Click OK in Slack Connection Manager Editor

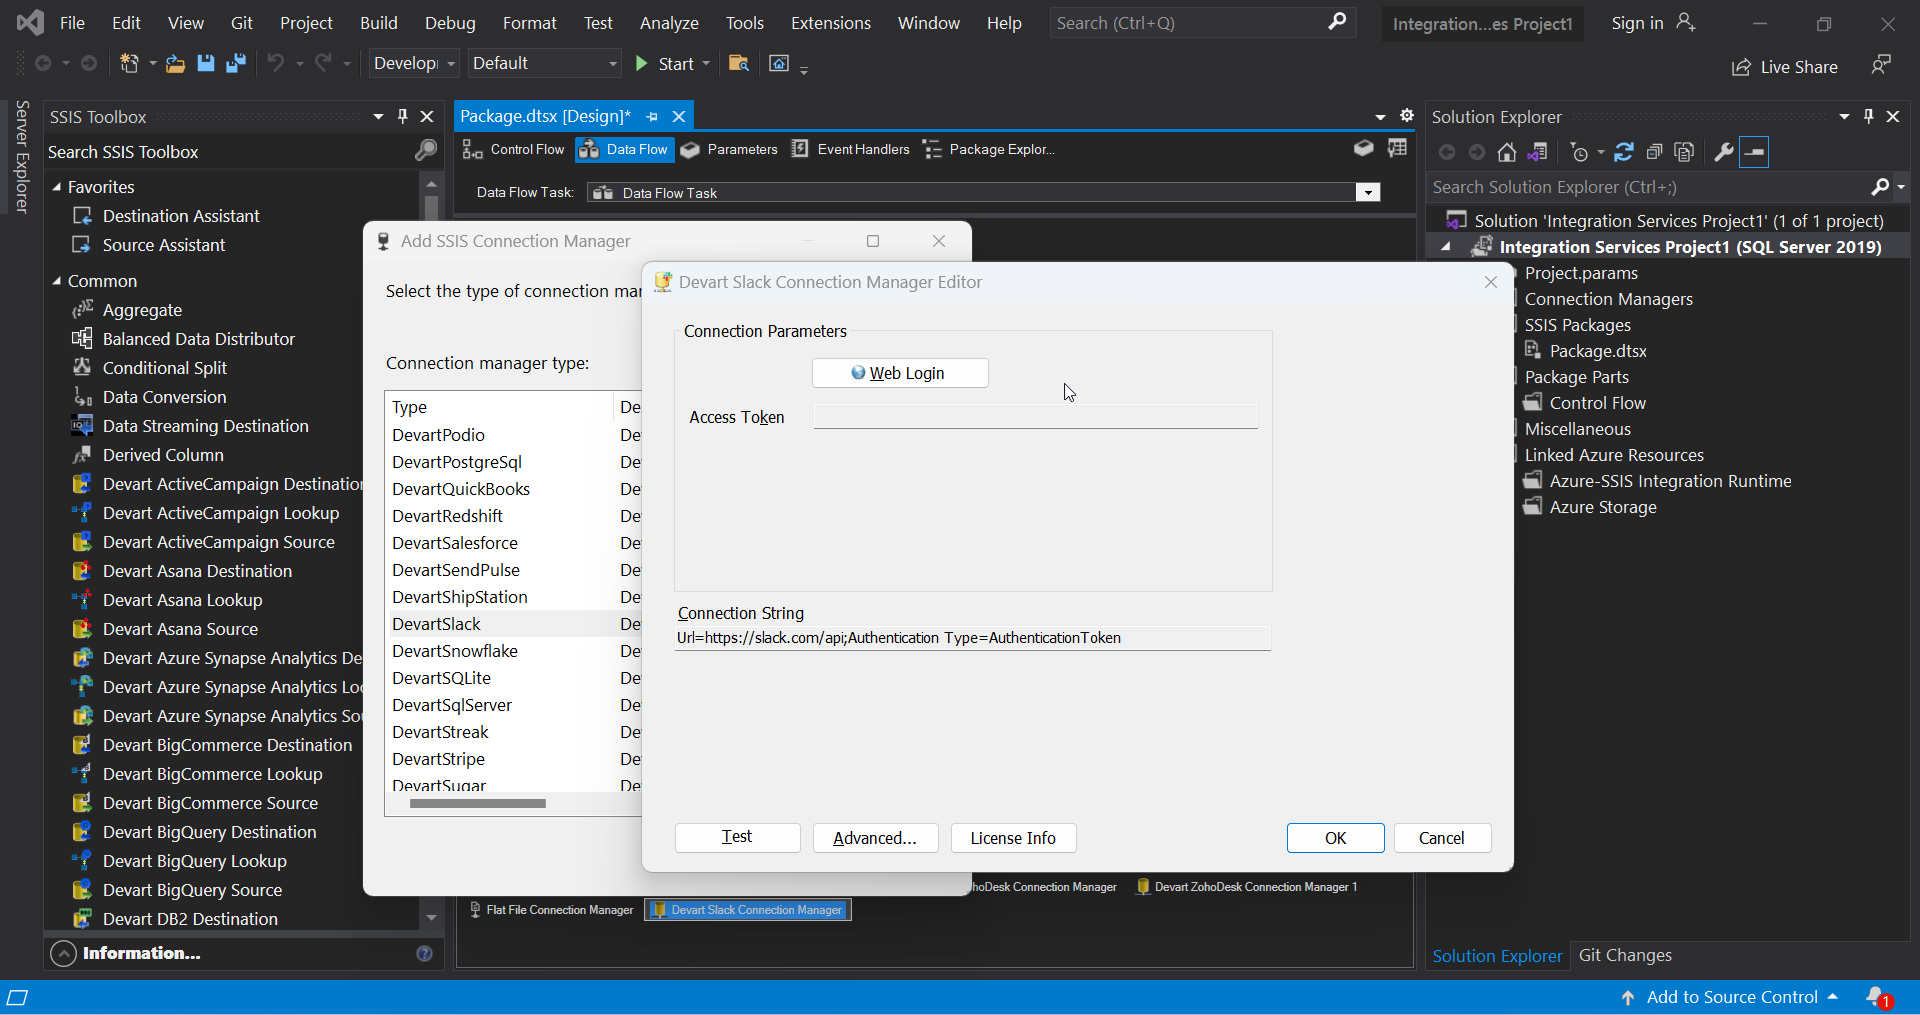(1335, 838)
